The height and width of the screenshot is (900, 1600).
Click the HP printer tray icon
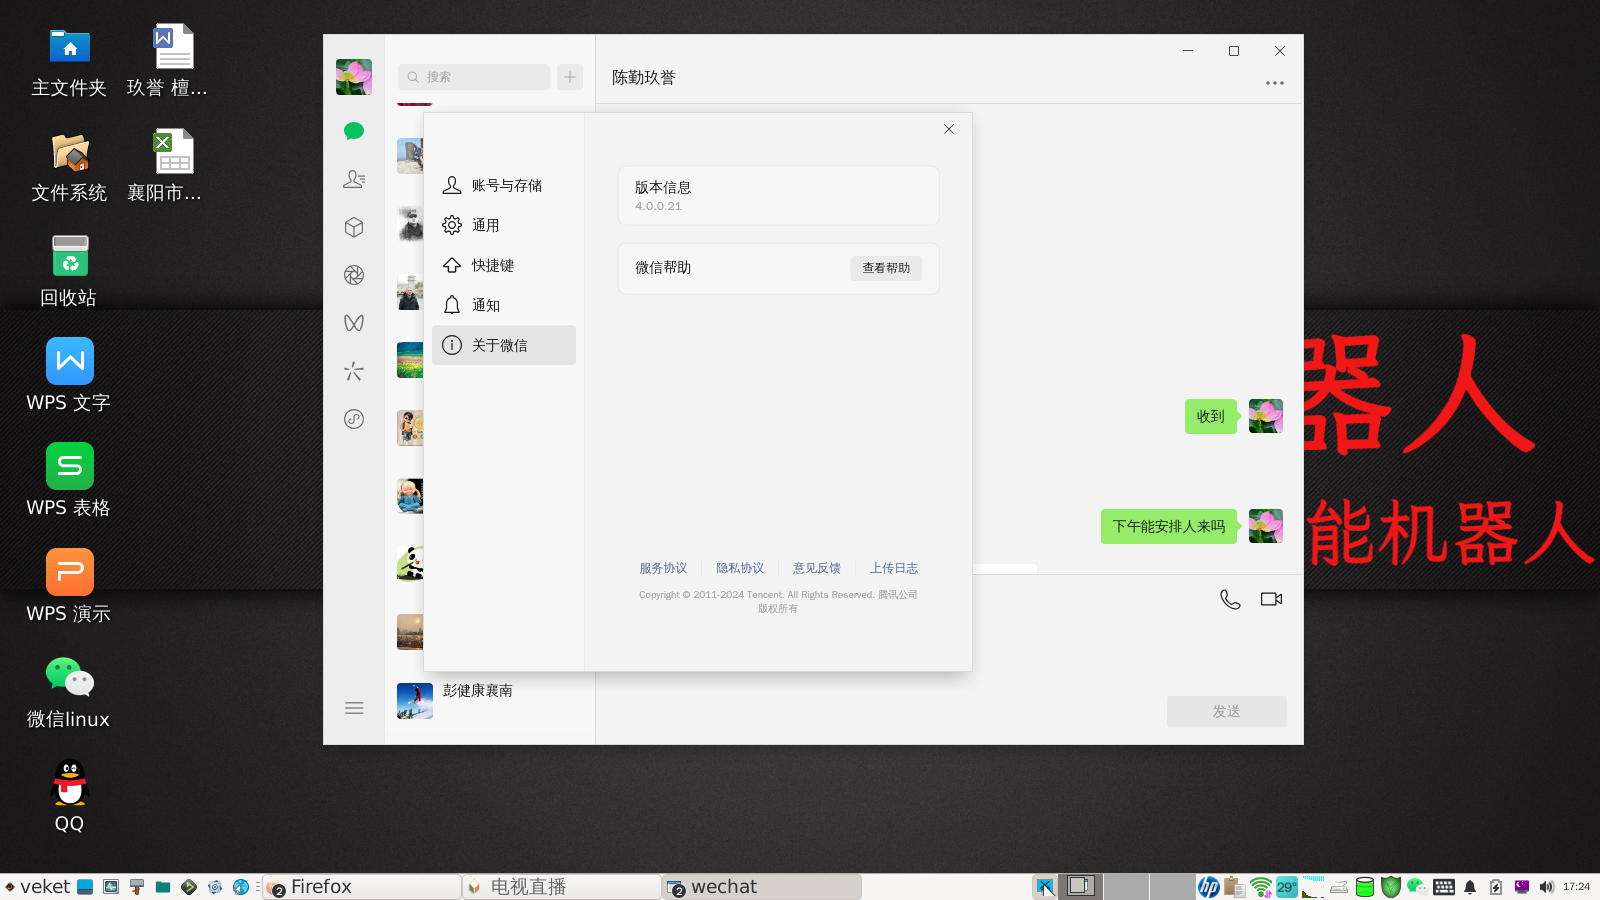pyautogui.click(x=1209, y=887)
